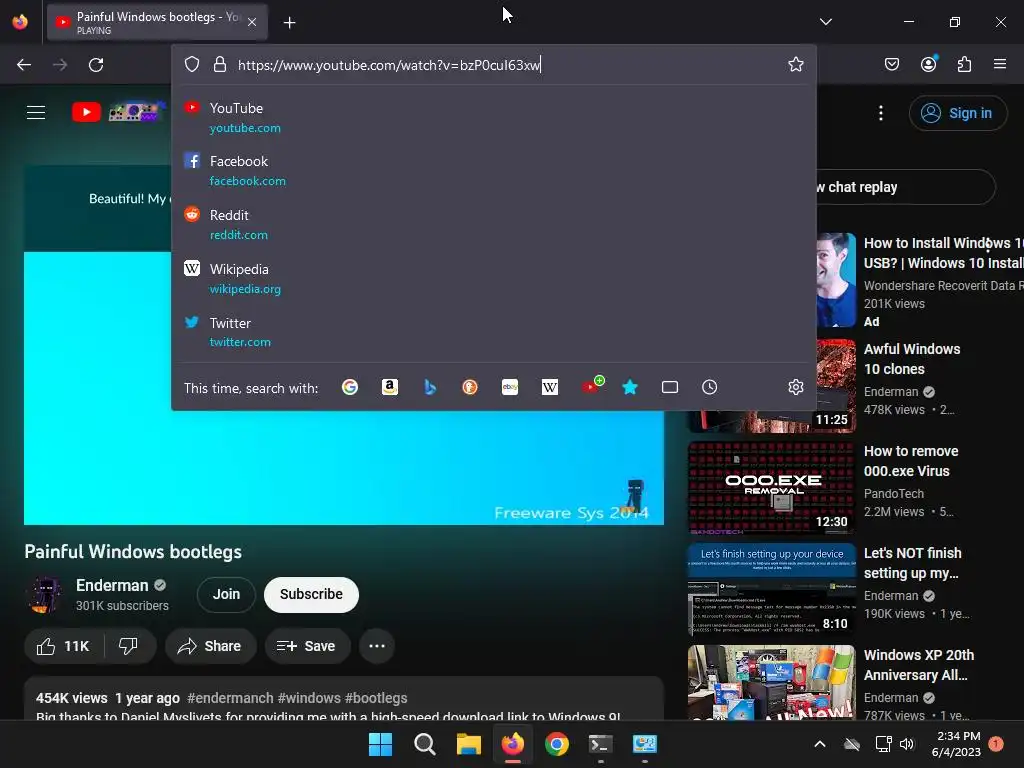This screenshot has width=1024, height=768.
Task: Search this time with DuckDuckGo
Action: pos(470,387)
